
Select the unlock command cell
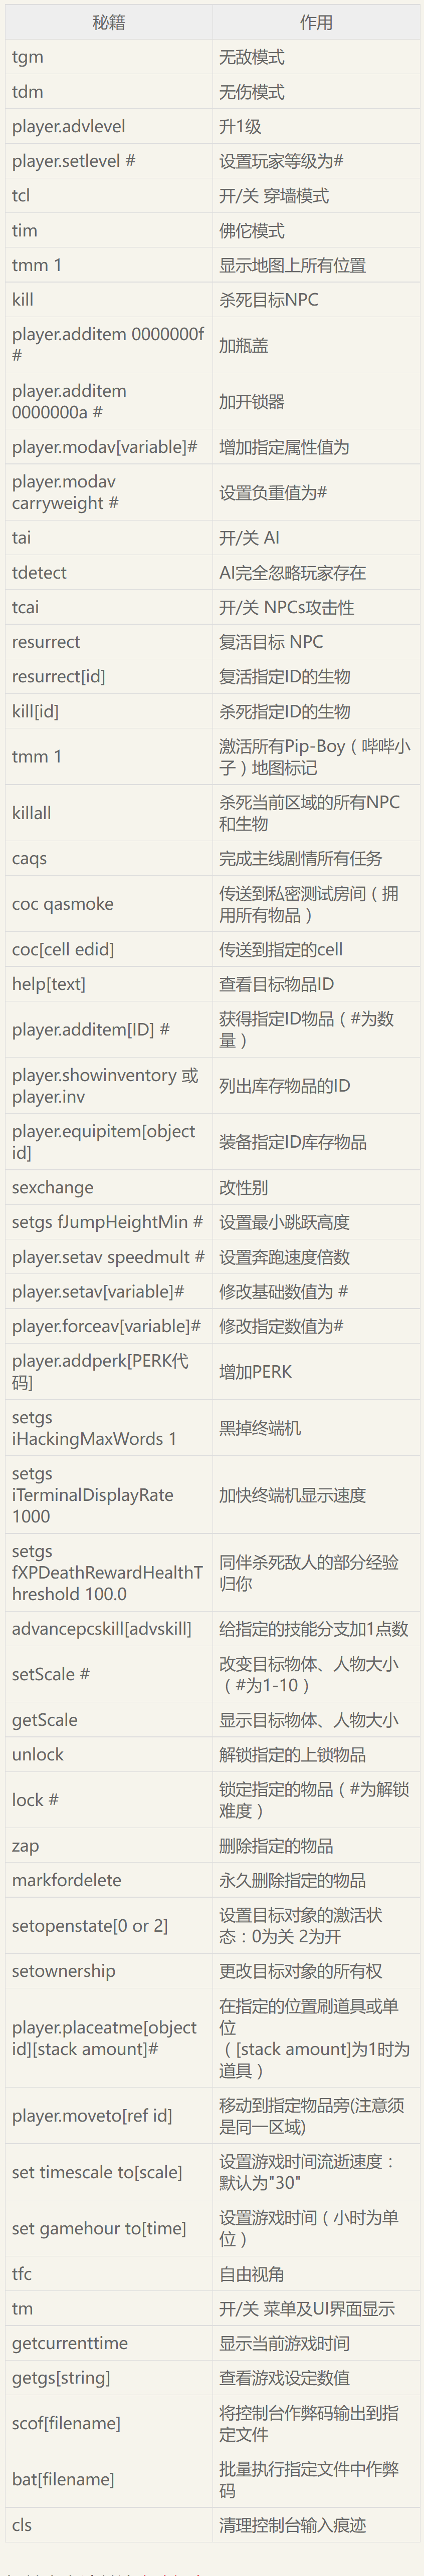point(108,1755)
